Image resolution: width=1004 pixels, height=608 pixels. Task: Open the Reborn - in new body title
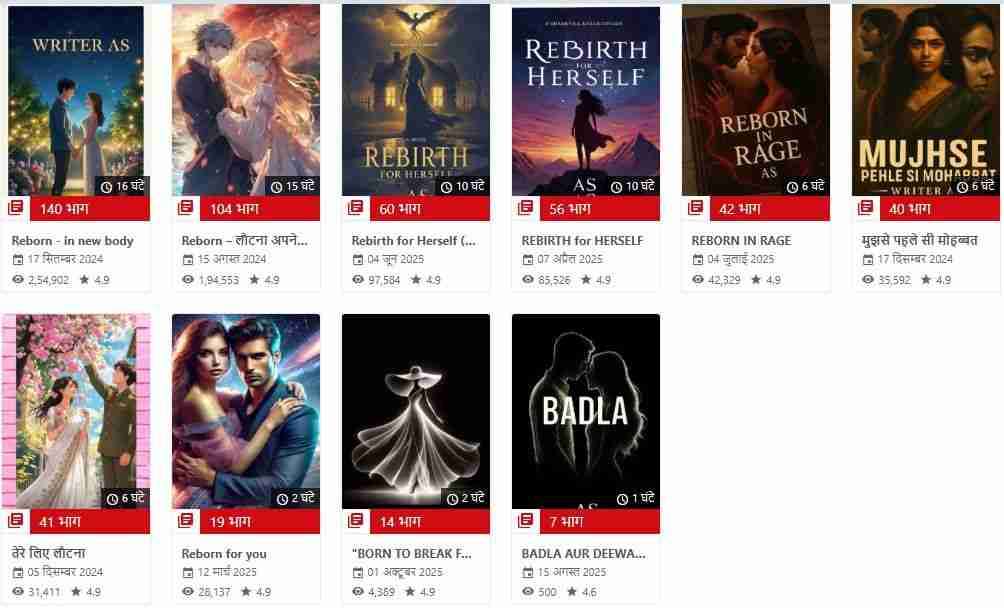72,241
